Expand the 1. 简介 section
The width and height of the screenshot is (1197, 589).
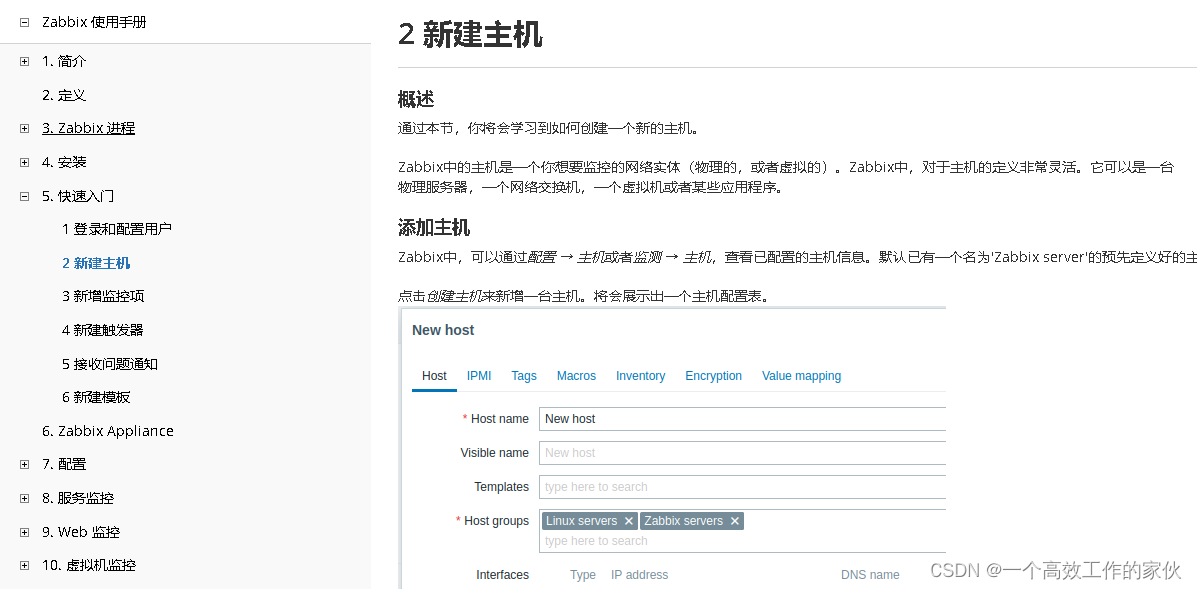24,62
